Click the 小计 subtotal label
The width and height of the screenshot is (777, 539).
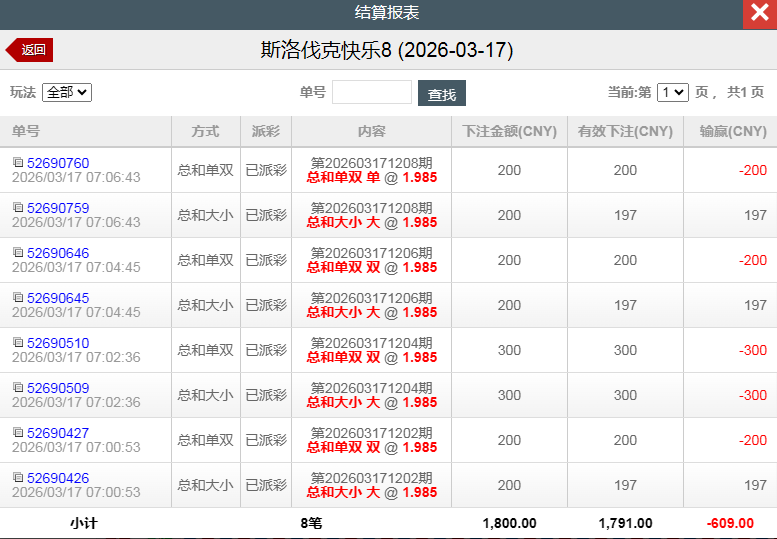pyautogui.click(x=84, y=523)
